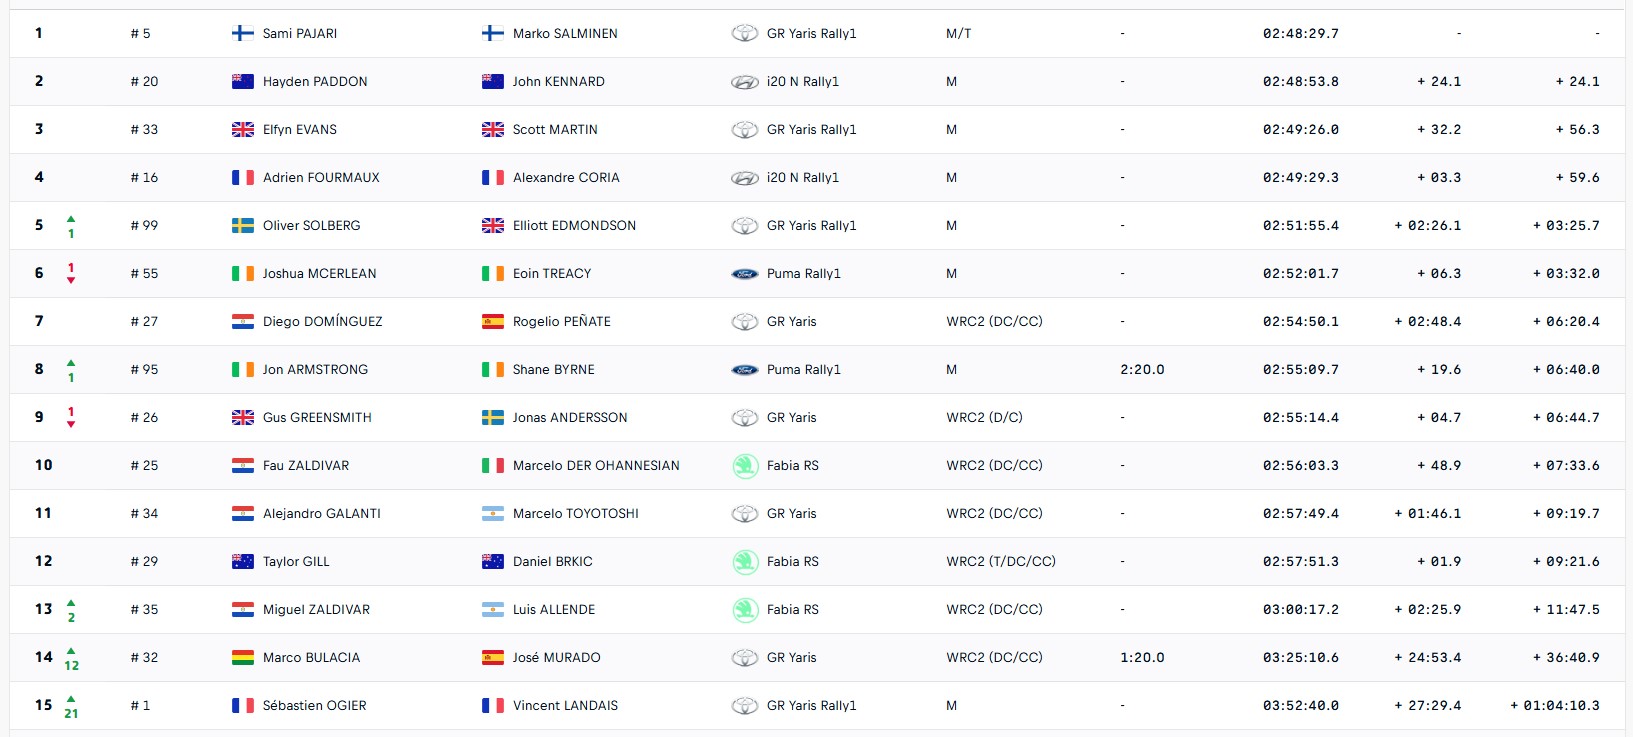Open Taylor GILL driver name
The height and width of the screenshot is (737, 1633).
tap(296, 562)
